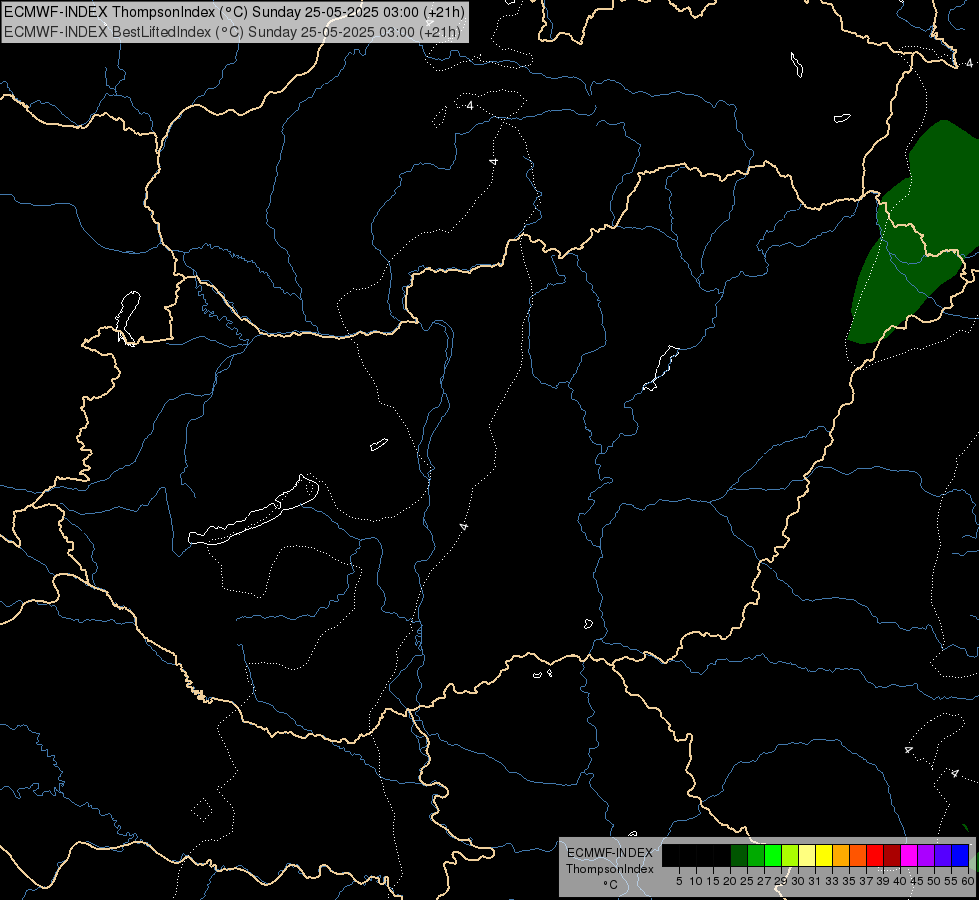979x900 pixels.
Task: Click the legend tick value 33
Action: [832, 881]
